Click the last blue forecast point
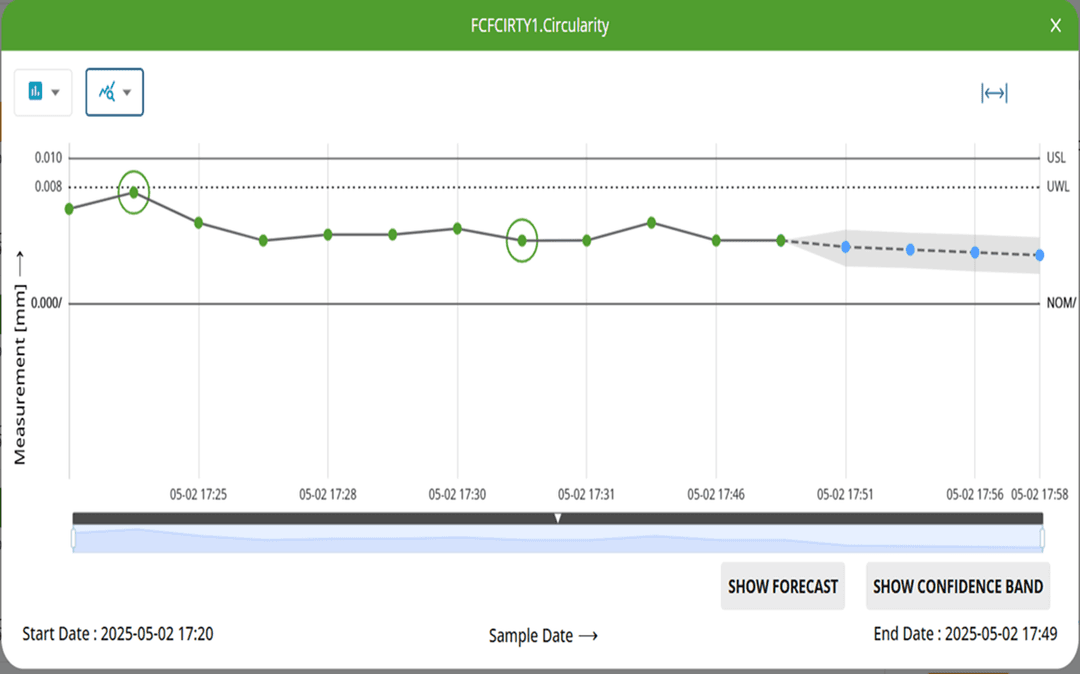Screen dimensions: 1080x674 (1039, 255)
